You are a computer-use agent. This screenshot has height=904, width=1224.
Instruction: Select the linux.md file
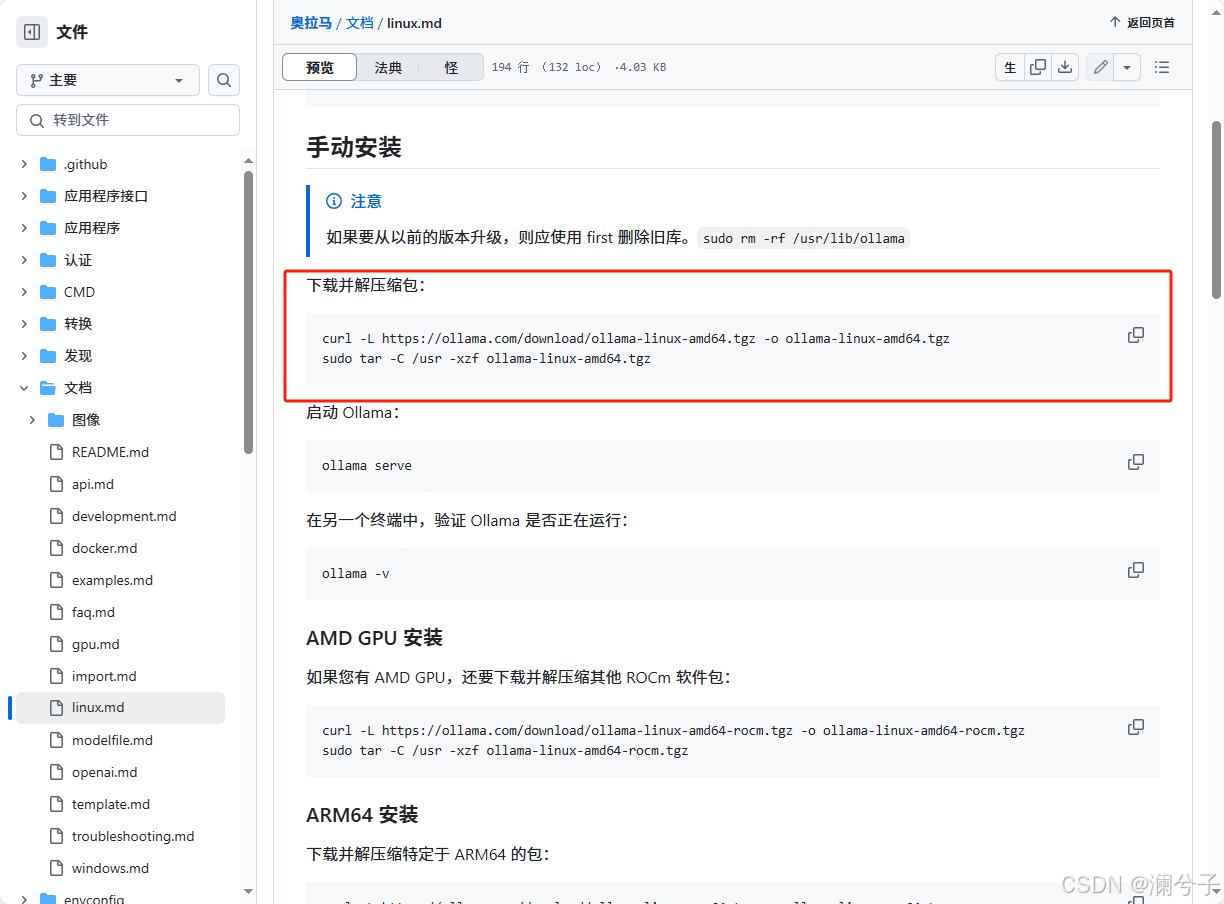pyautogui.click(x=120, y=708)
